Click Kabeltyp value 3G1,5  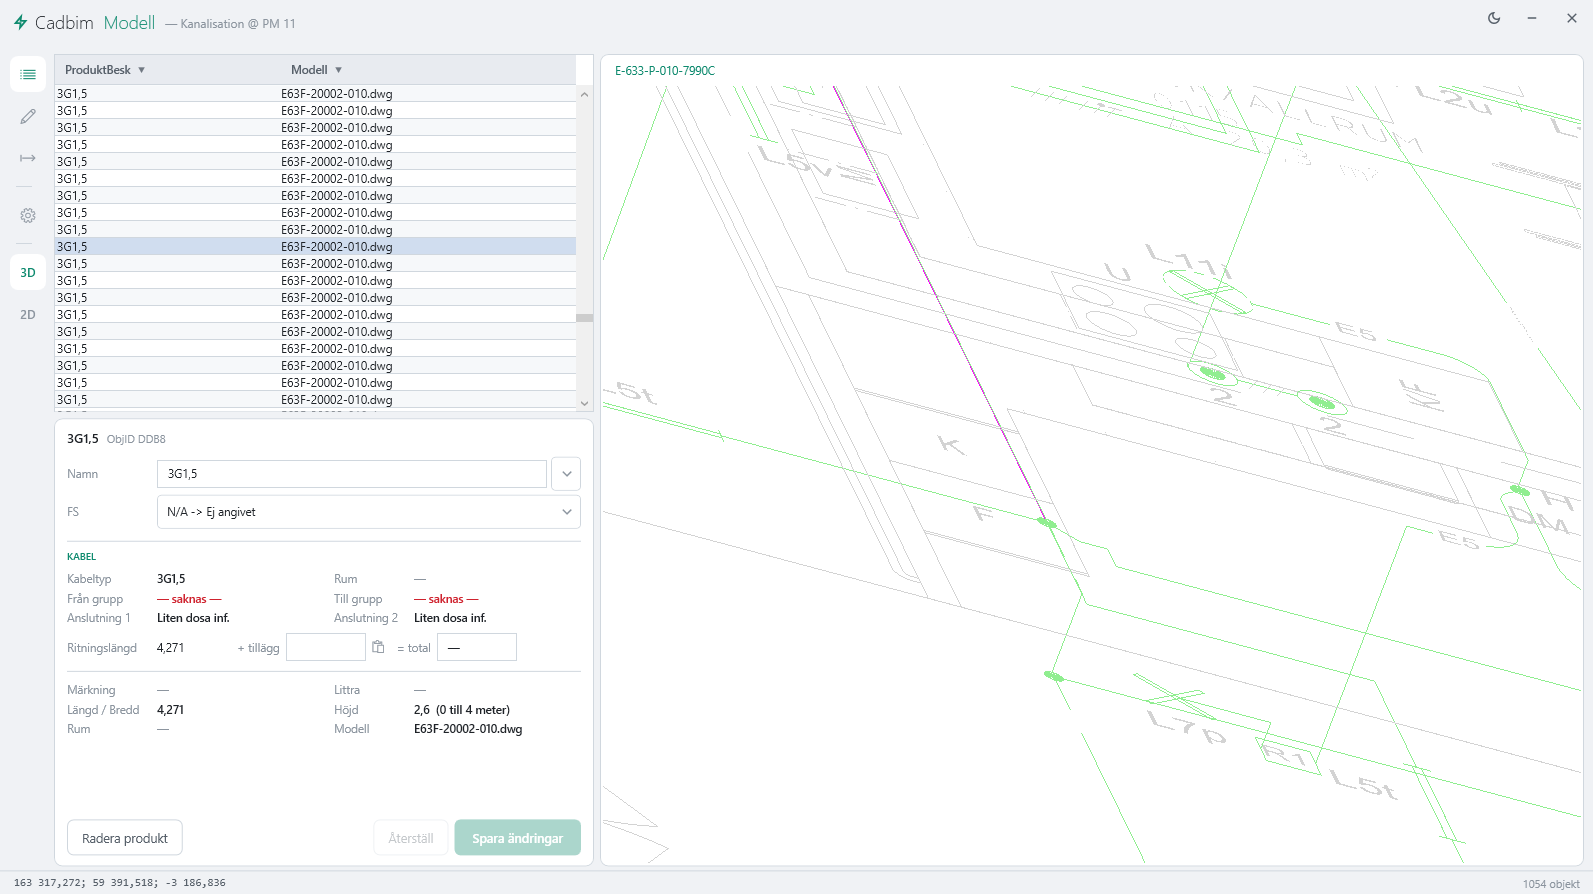[171, 579]
